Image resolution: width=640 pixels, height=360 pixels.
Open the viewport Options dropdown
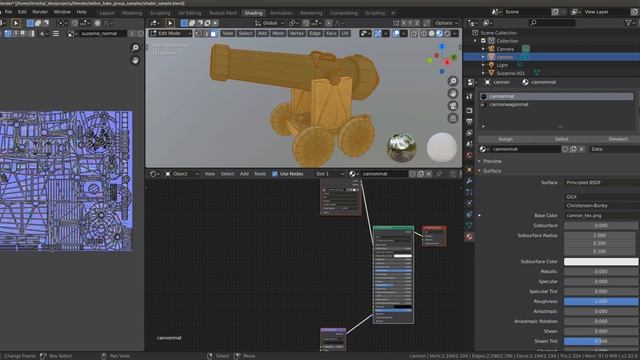coord(446,23)
